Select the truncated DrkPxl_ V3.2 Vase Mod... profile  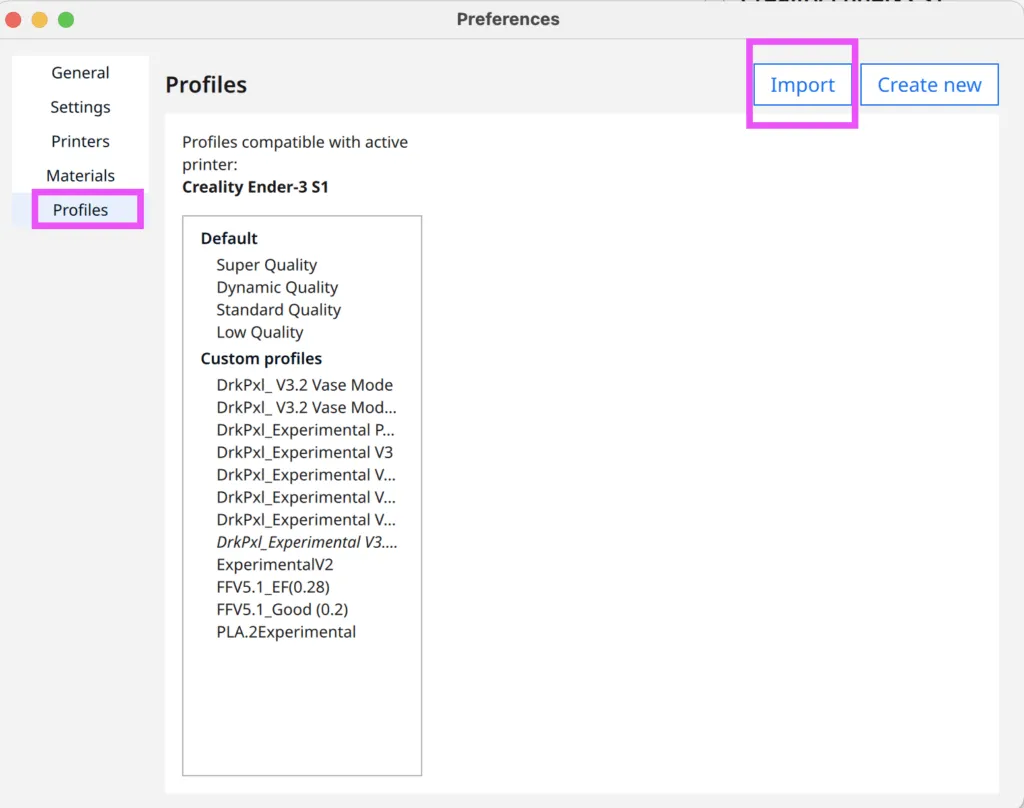(x=305, y=407)
